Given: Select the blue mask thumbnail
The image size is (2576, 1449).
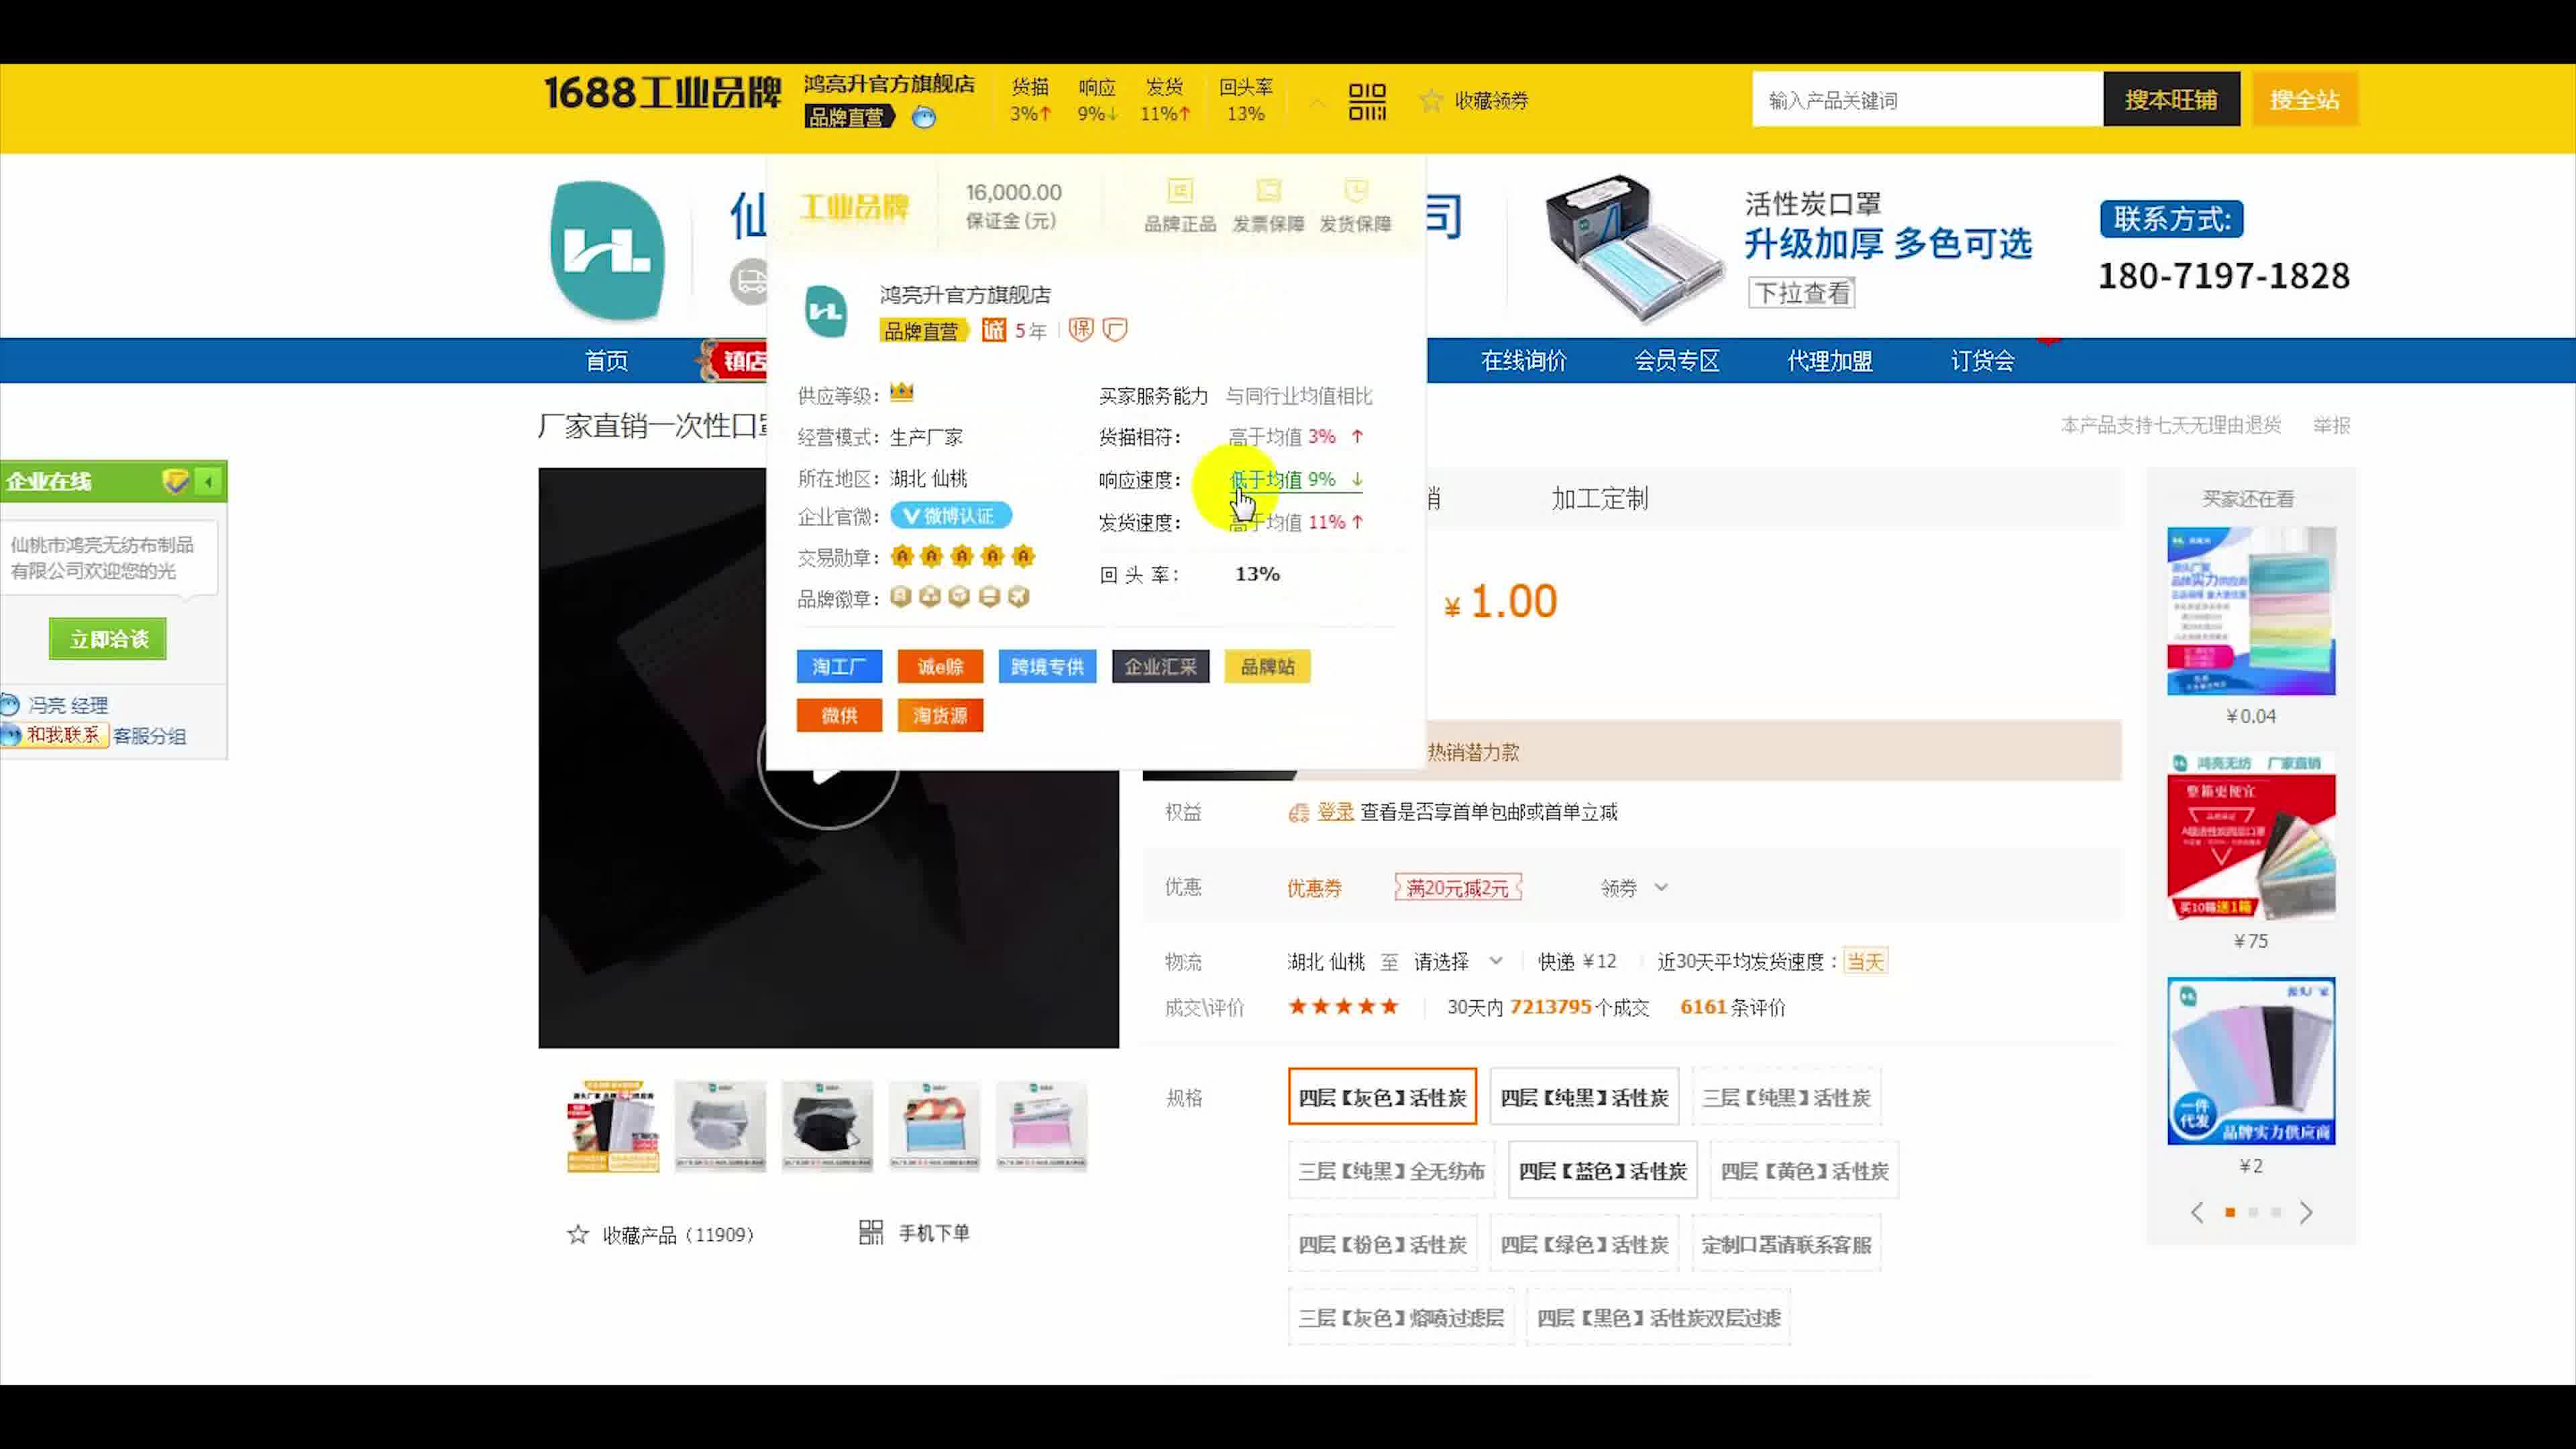Looking at the screenshot, I should click(934, 1125).
